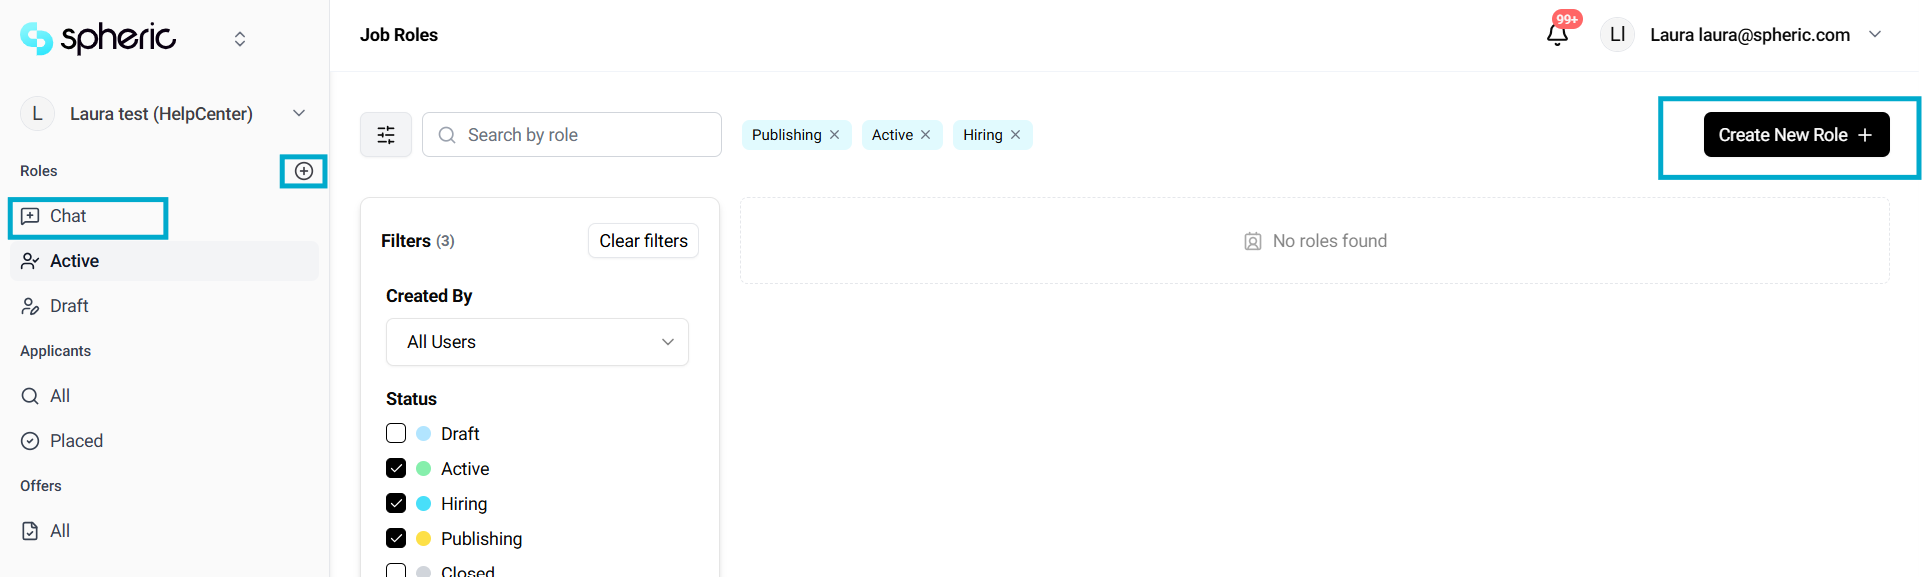Image resolution: width=1922 pixels, height=577 pixels.
Task: Click the Create New Role button
Action: point(1796,135)
